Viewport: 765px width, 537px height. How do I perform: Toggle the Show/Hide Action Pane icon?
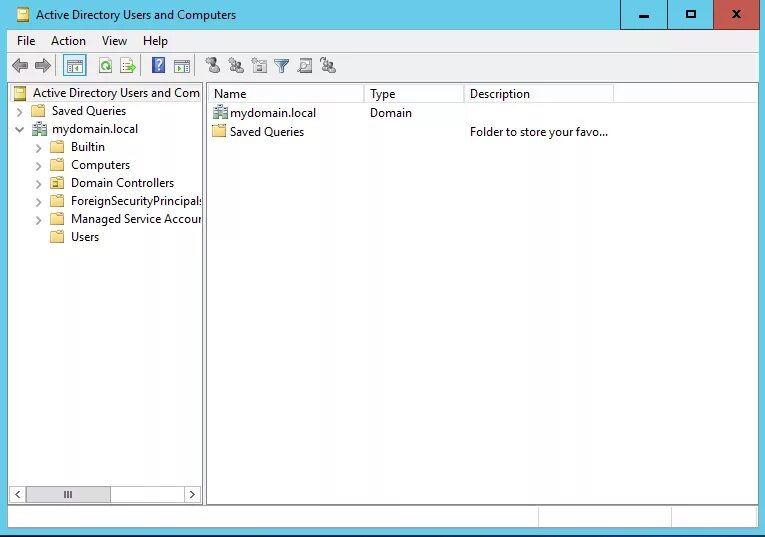click(x=181, y=65)
